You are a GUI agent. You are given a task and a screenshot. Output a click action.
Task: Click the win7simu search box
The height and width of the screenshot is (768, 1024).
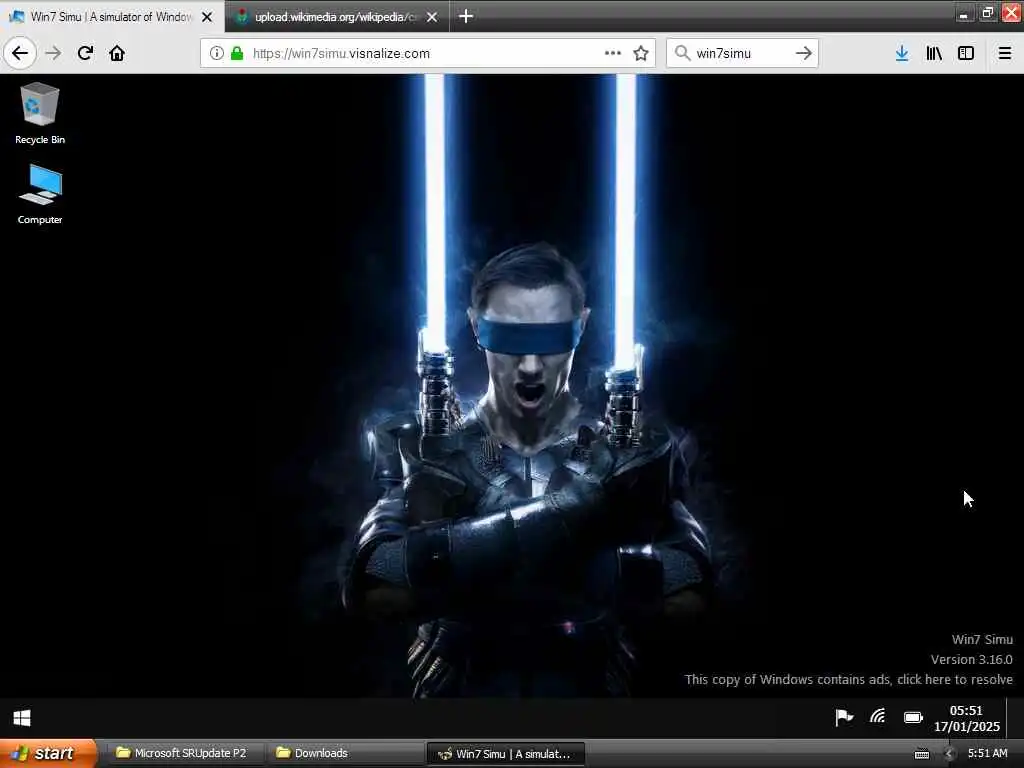pyautogui.click(x=743, y=53)
